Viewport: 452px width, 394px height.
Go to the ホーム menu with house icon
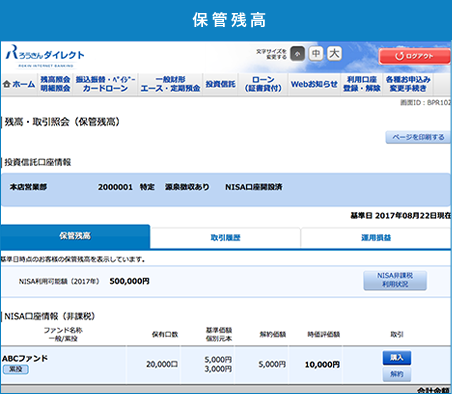pyautogui.click(x=19, y=84)
